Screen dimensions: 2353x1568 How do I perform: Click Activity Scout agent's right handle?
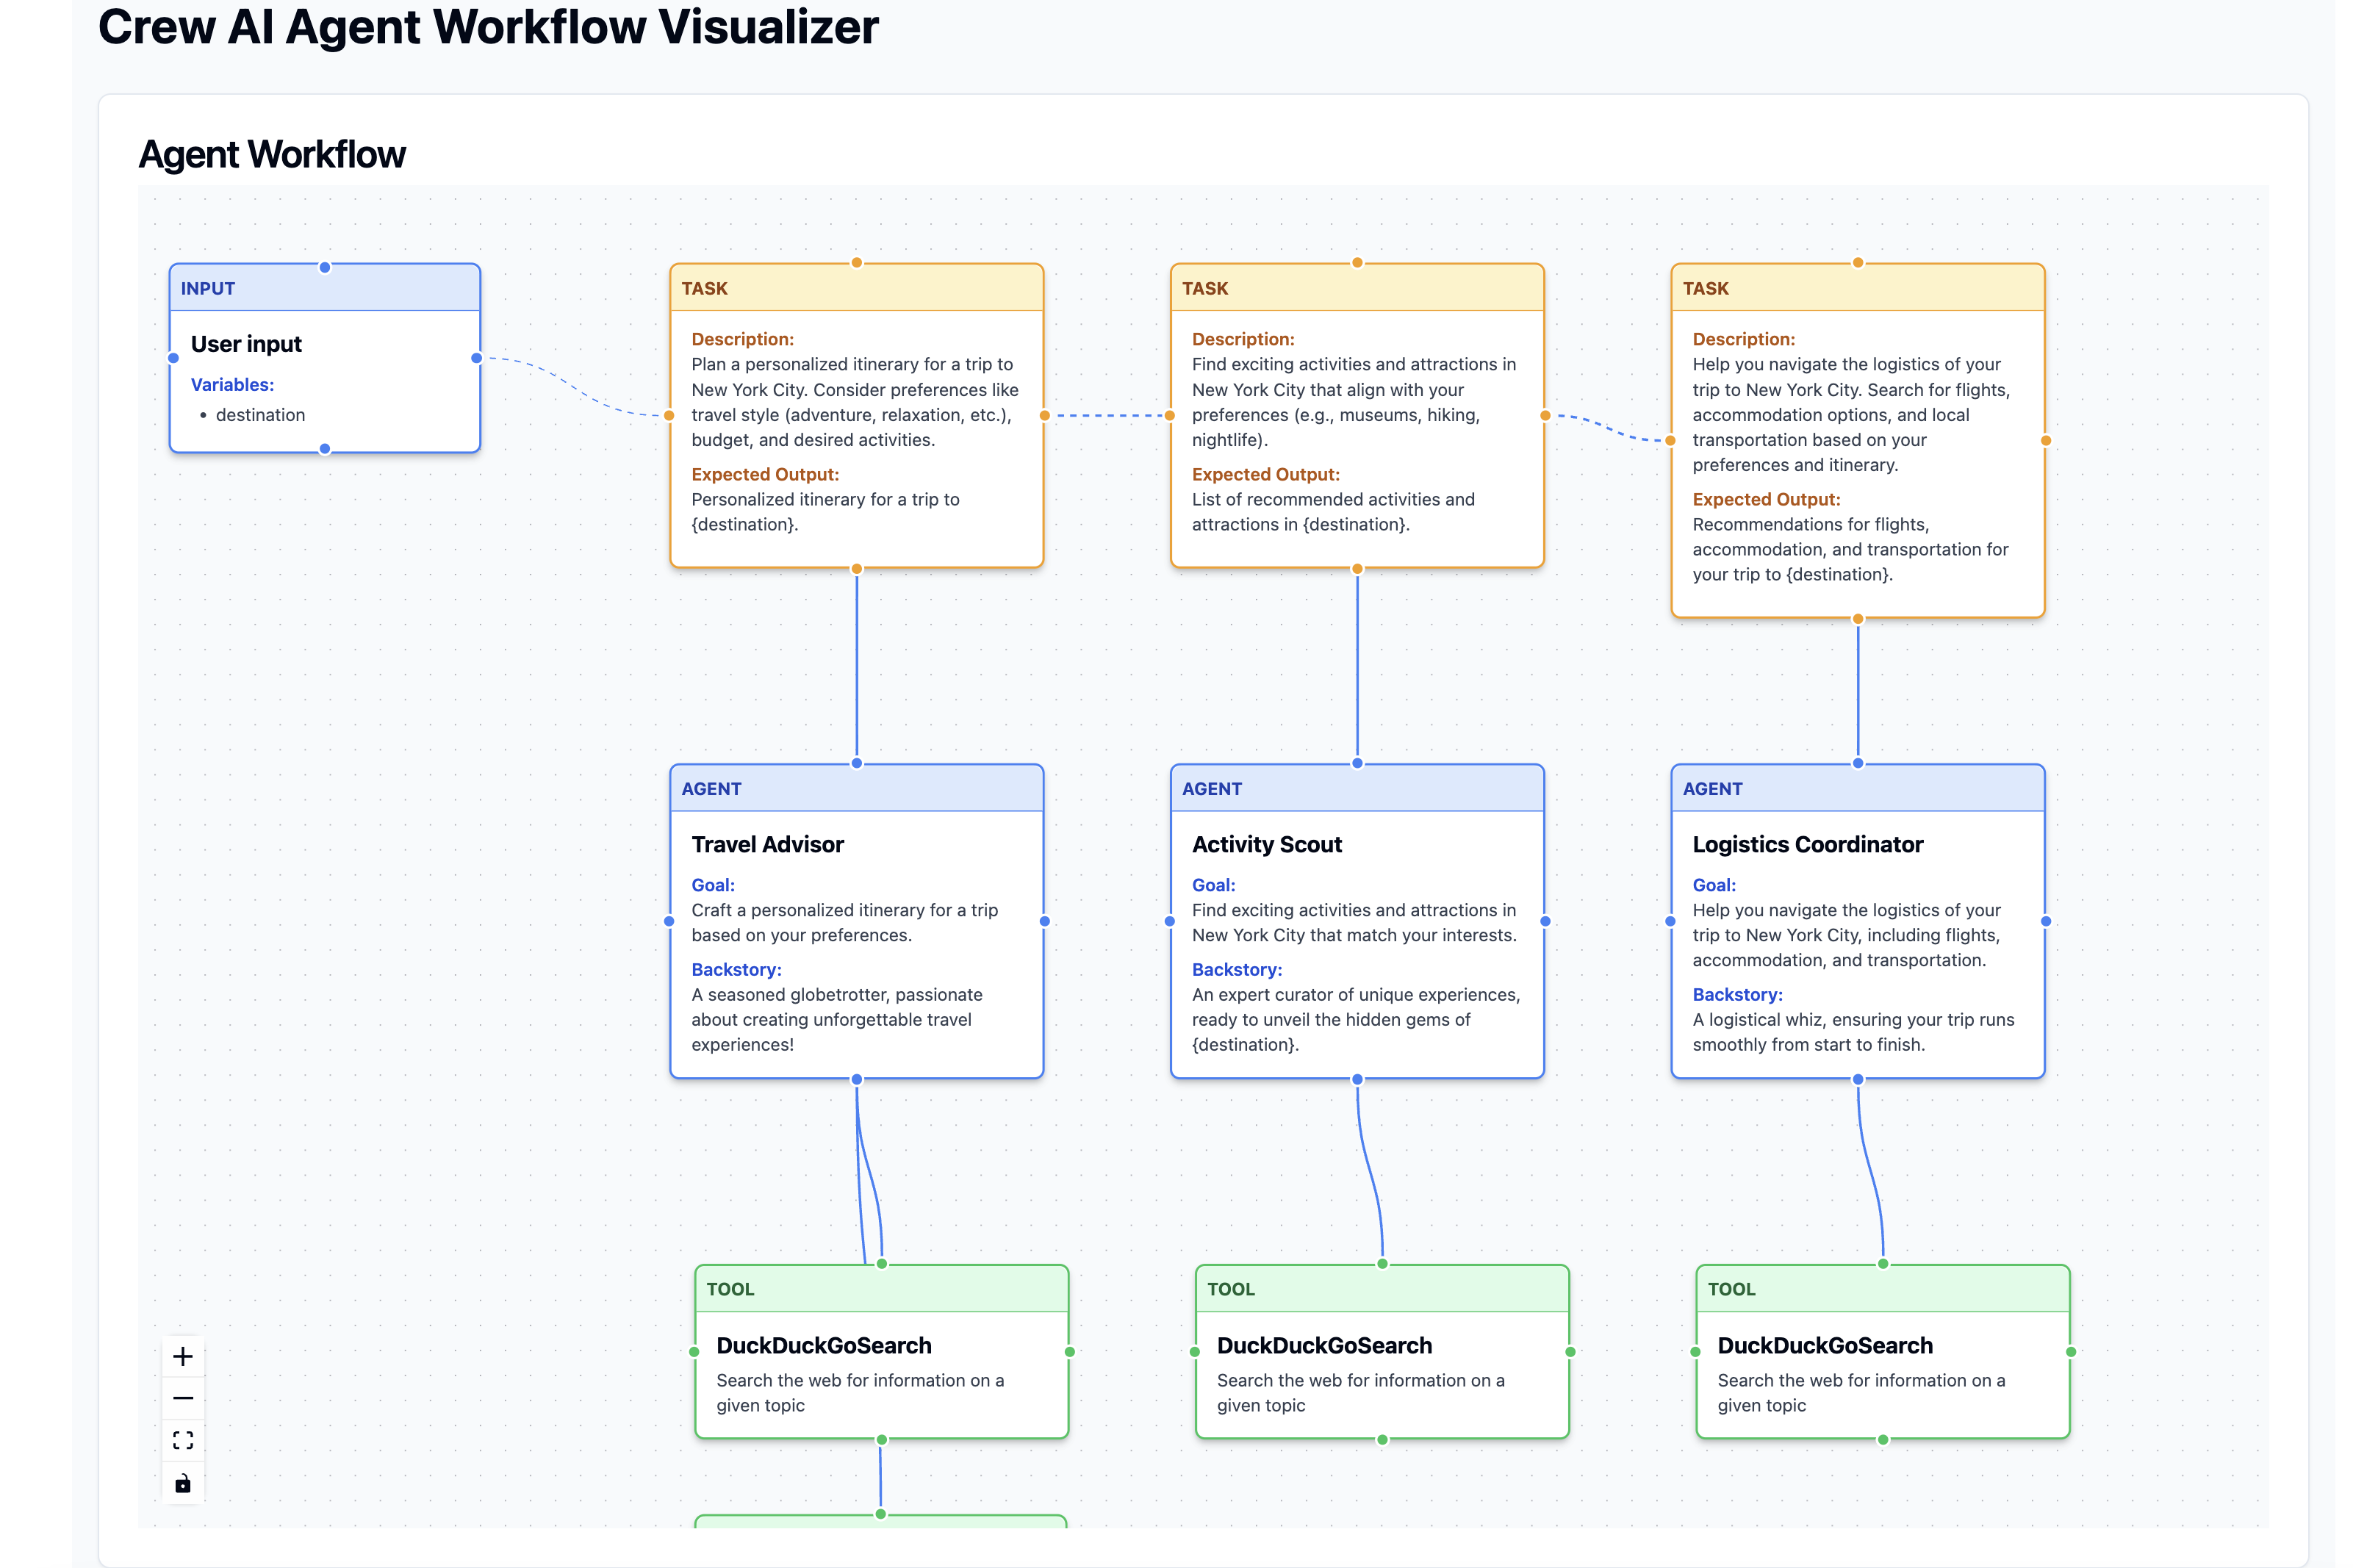[x=1545, y=921]
